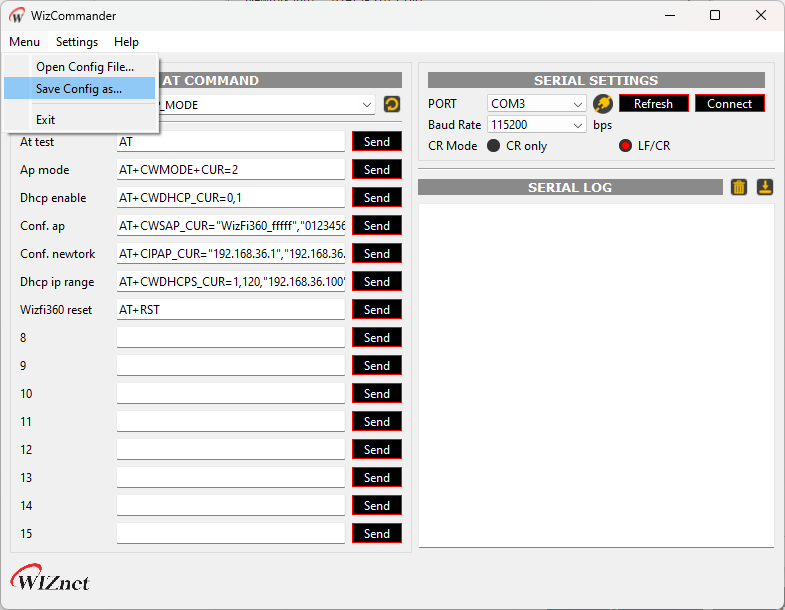Viewport: 785px width, 610px height.
Task: Click Send button for row 11
Action: click(376, 422)
